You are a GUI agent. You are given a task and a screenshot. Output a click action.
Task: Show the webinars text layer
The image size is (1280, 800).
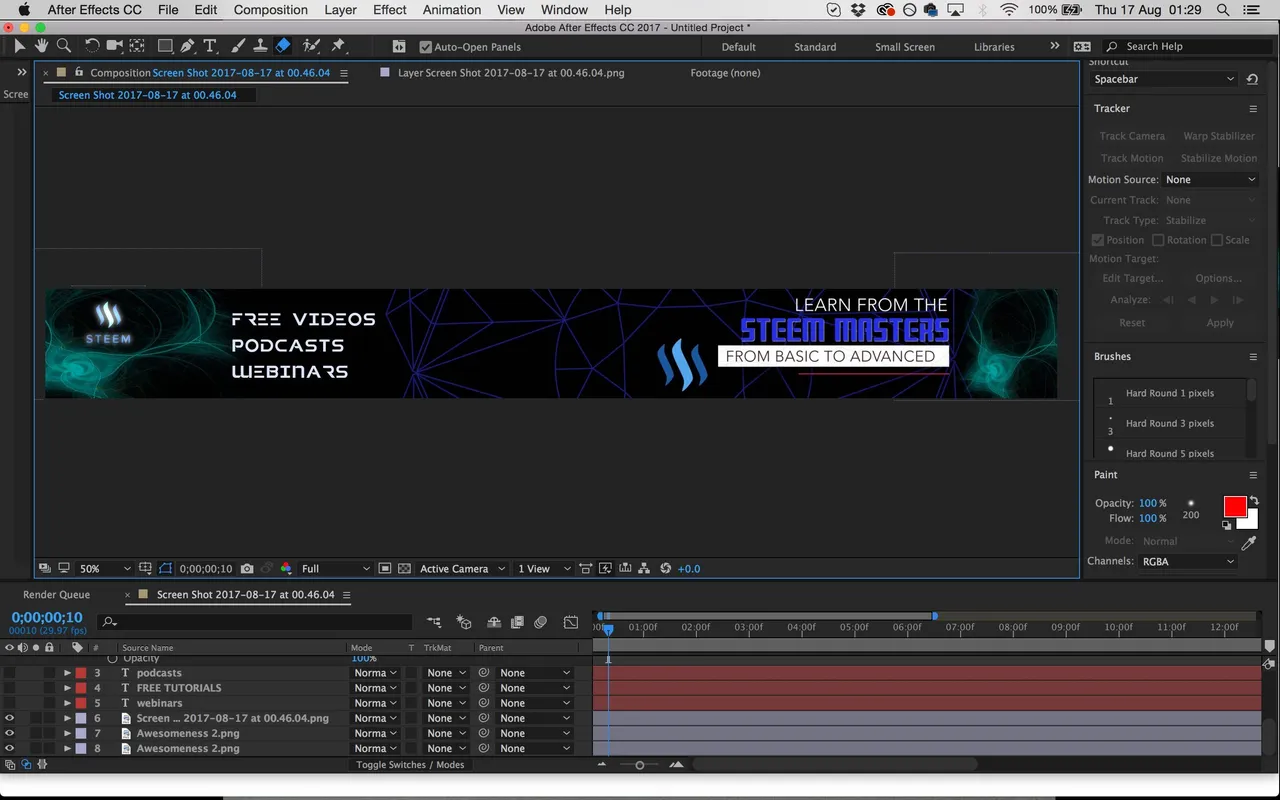pyautogui.click(x=10, y=703)
